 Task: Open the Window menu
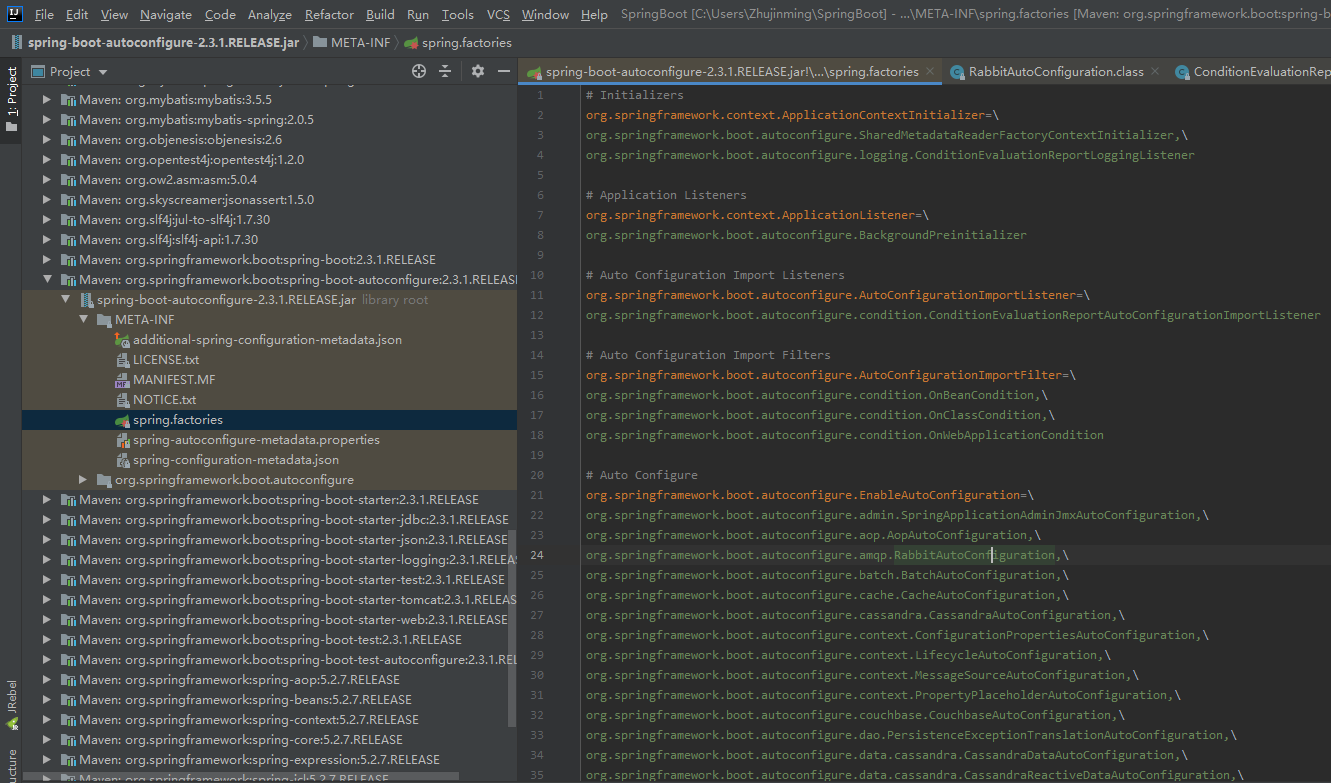tap(545, 14)
